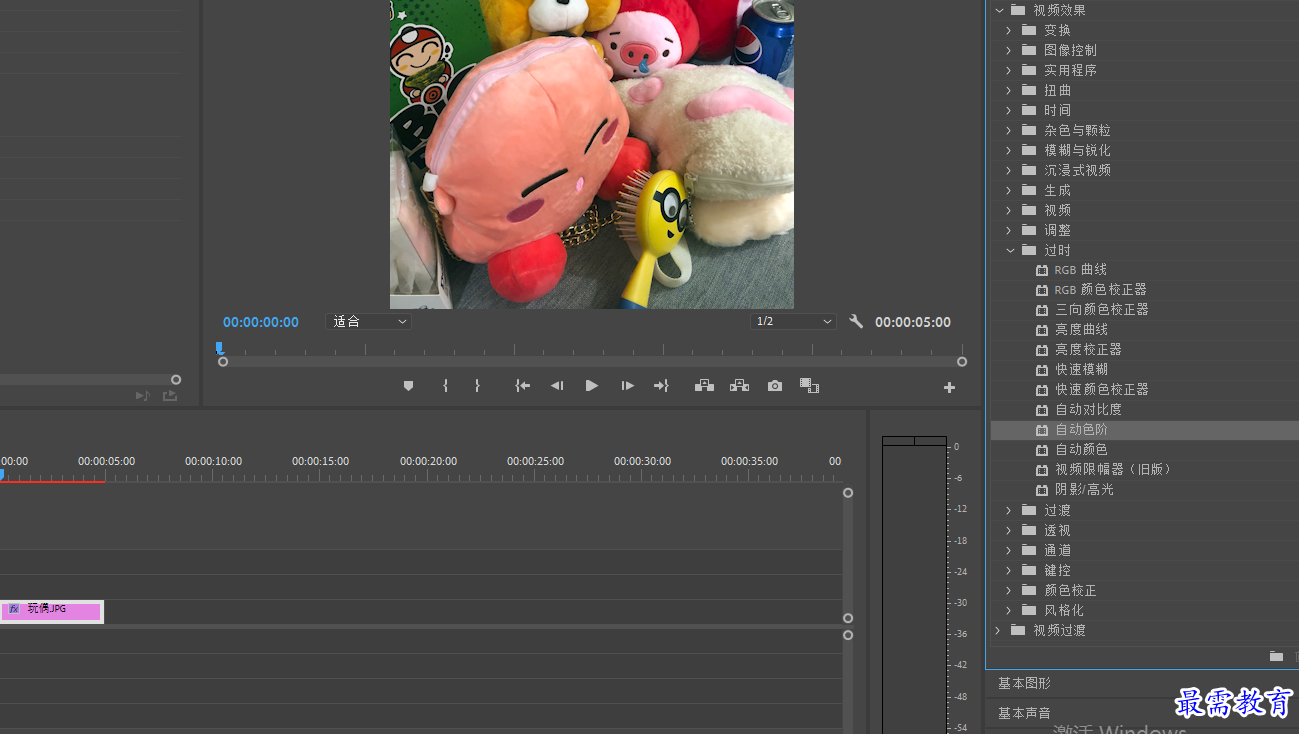The image size is (1299, 734).
Task: Click the blue 00:00:00:00 timecode field
Action: pyautogui.click(x=261, y=322)
